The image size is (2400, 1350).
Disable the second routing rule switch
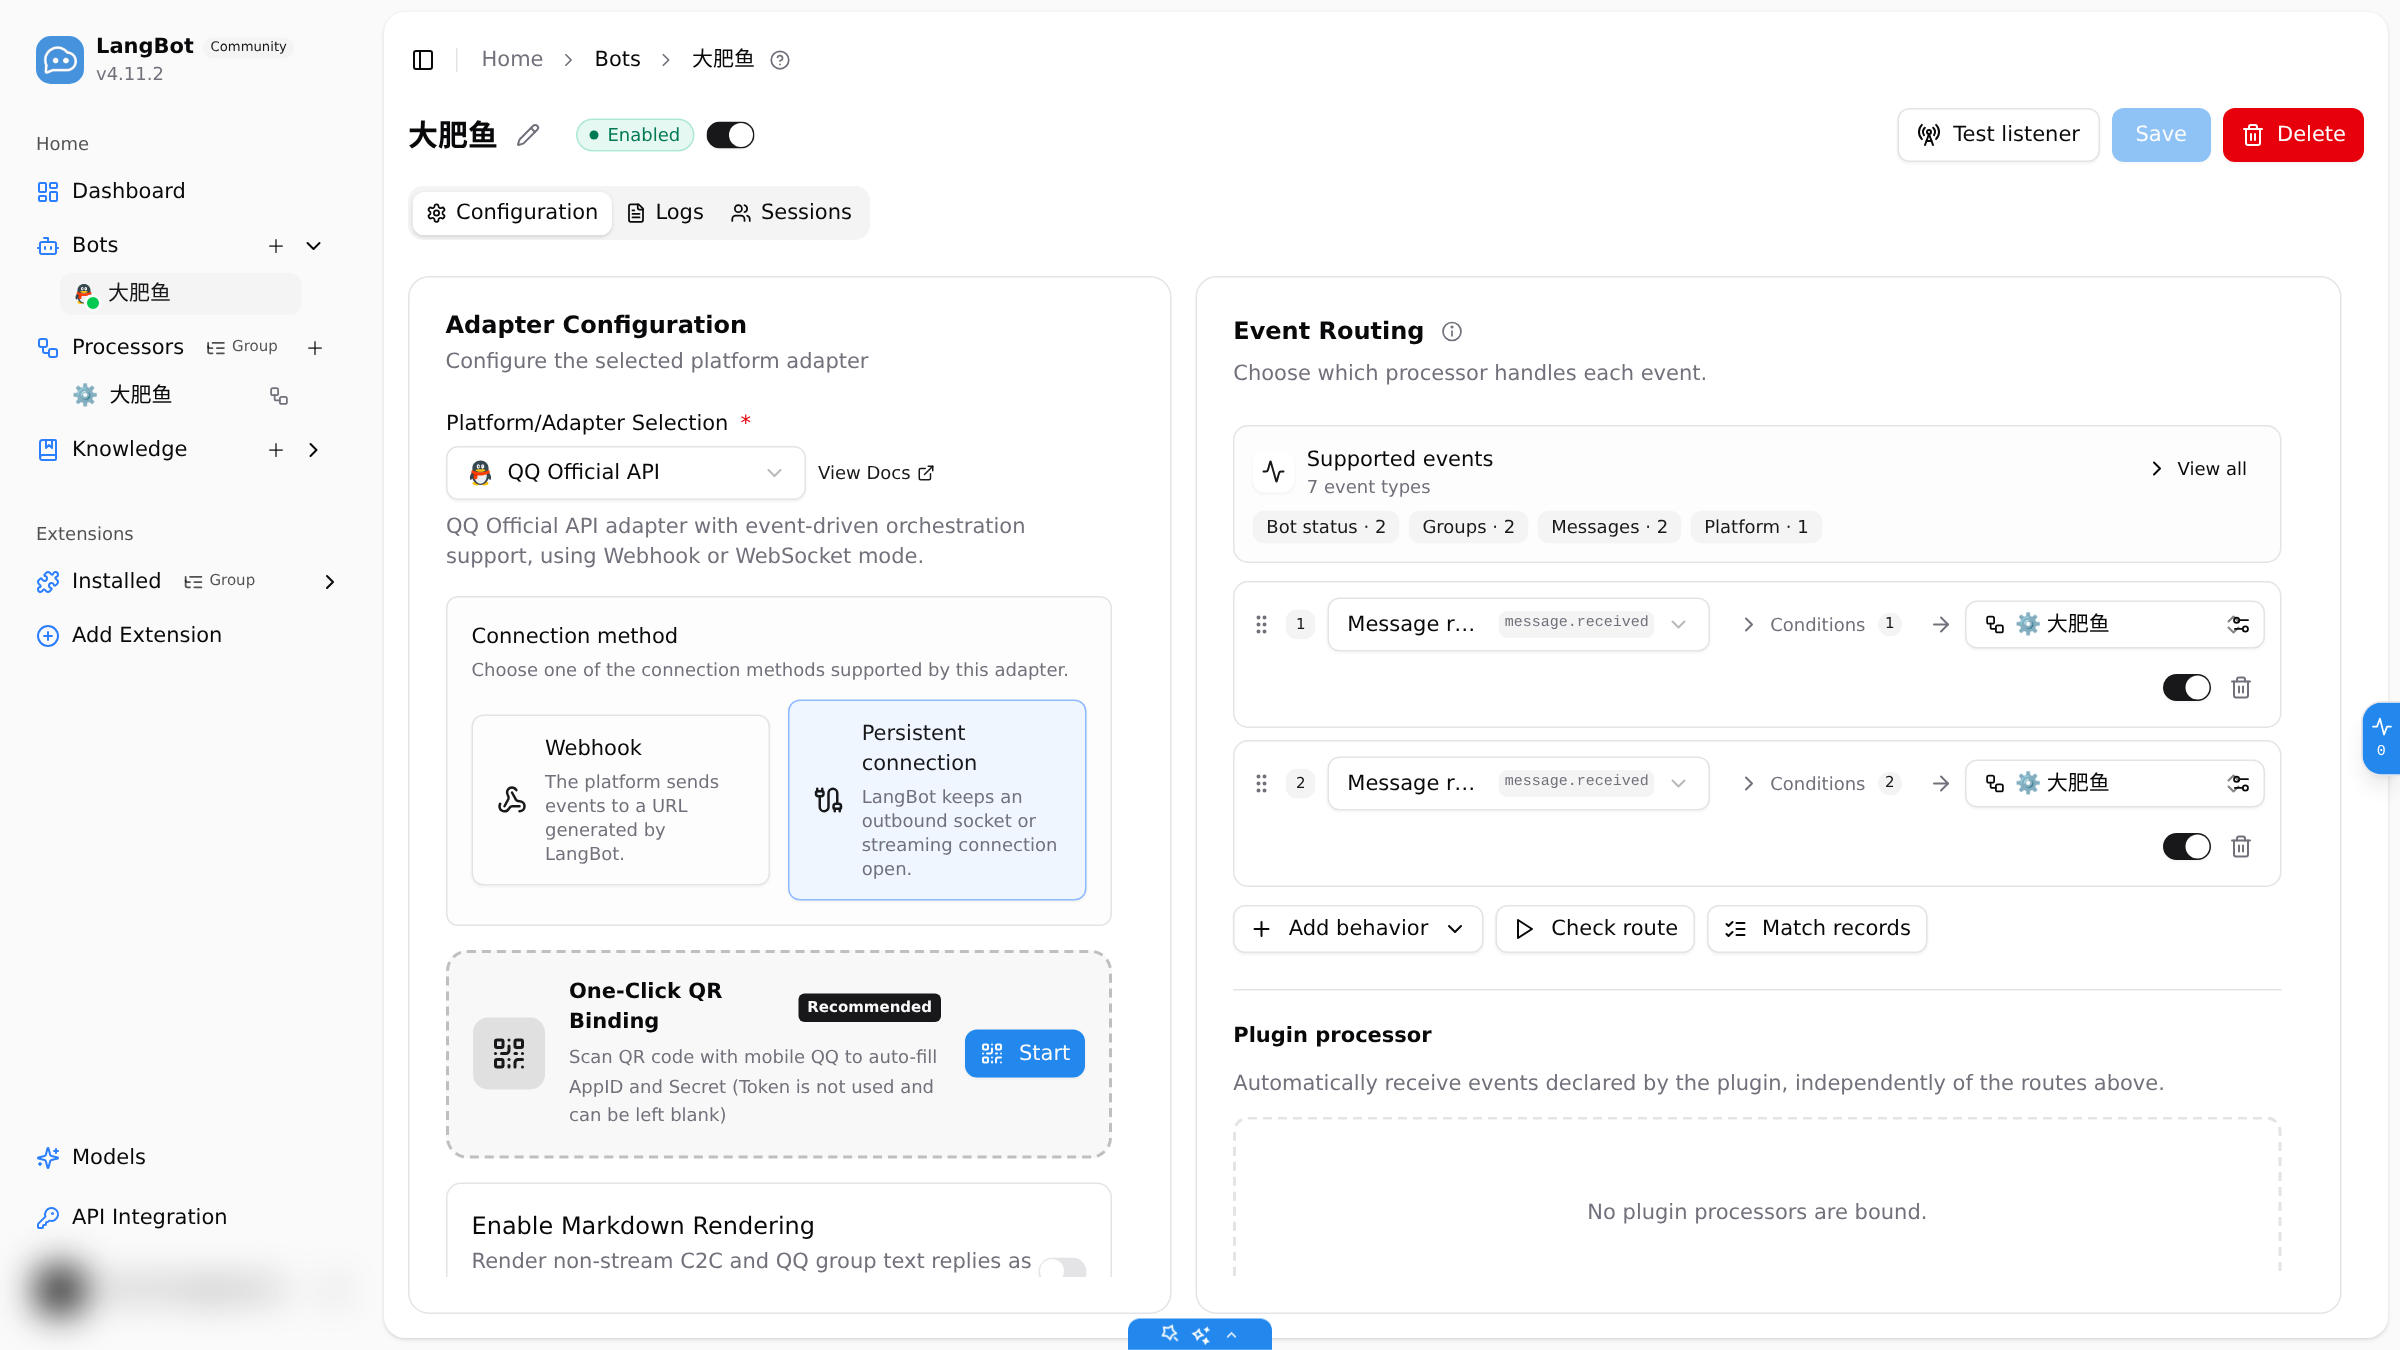[x=2186, y=847]
